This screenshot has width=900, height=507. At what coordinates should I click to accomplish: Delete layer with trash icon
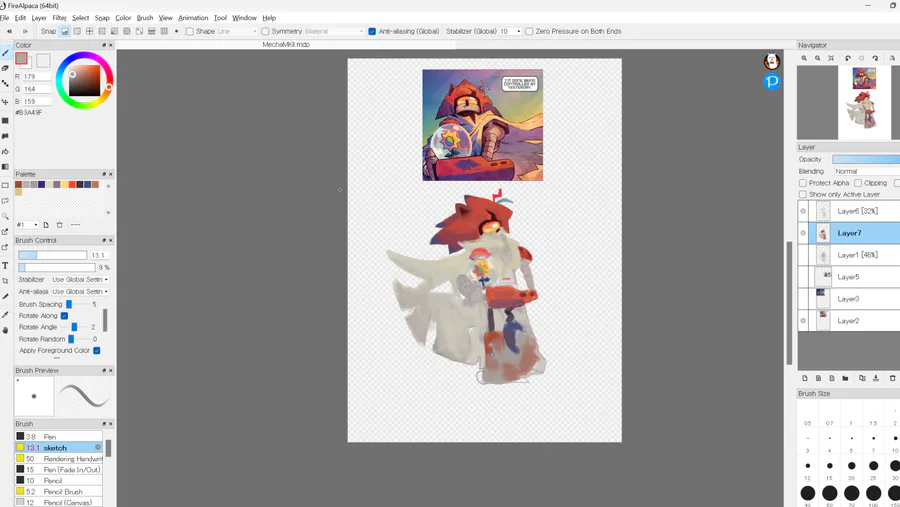click(x=893, y=378)
